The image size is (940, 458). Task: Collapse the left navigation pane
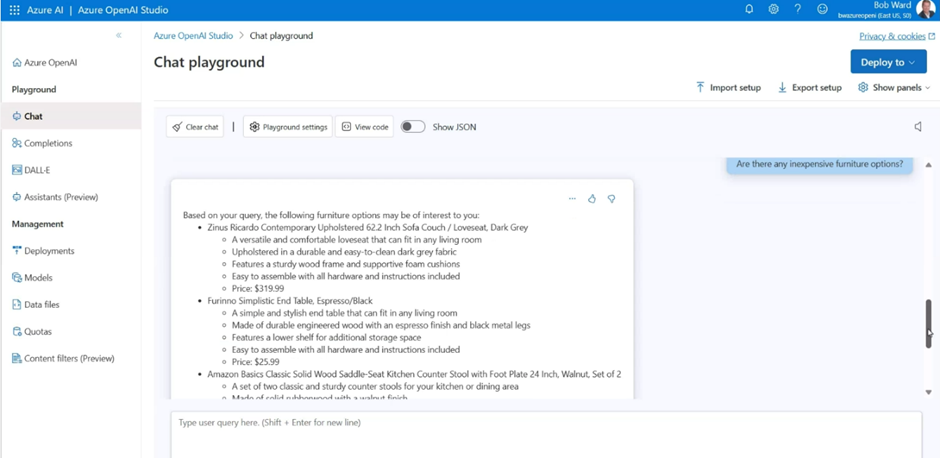coord(119,35)
